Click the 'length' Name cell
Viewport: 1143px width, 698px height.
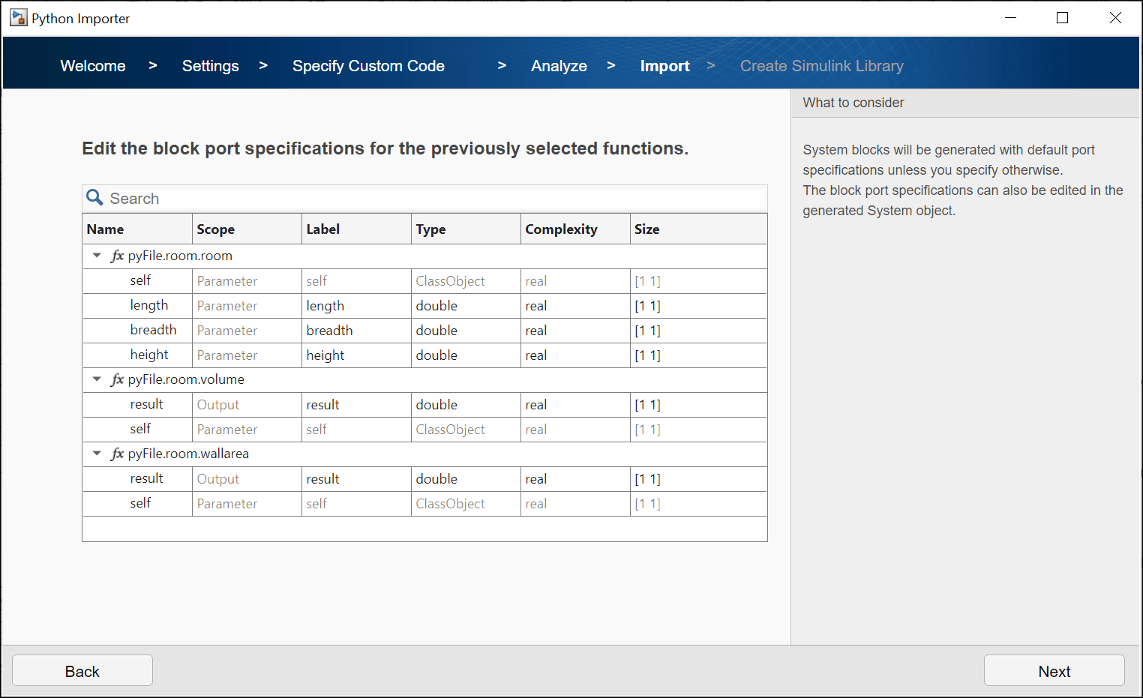[x=137, y=305]
